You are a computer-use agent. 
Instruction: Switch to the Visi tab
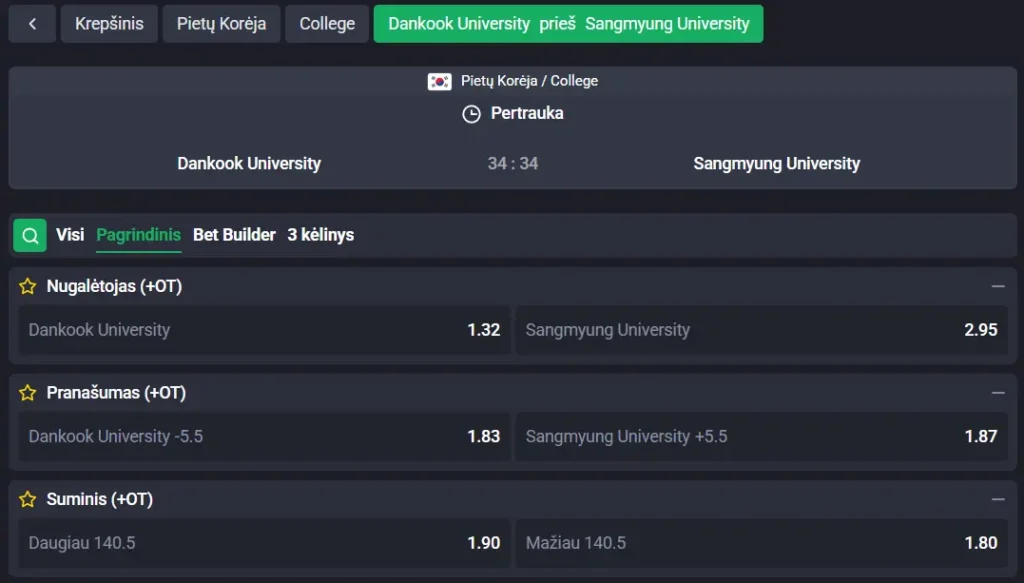point(70,235)
